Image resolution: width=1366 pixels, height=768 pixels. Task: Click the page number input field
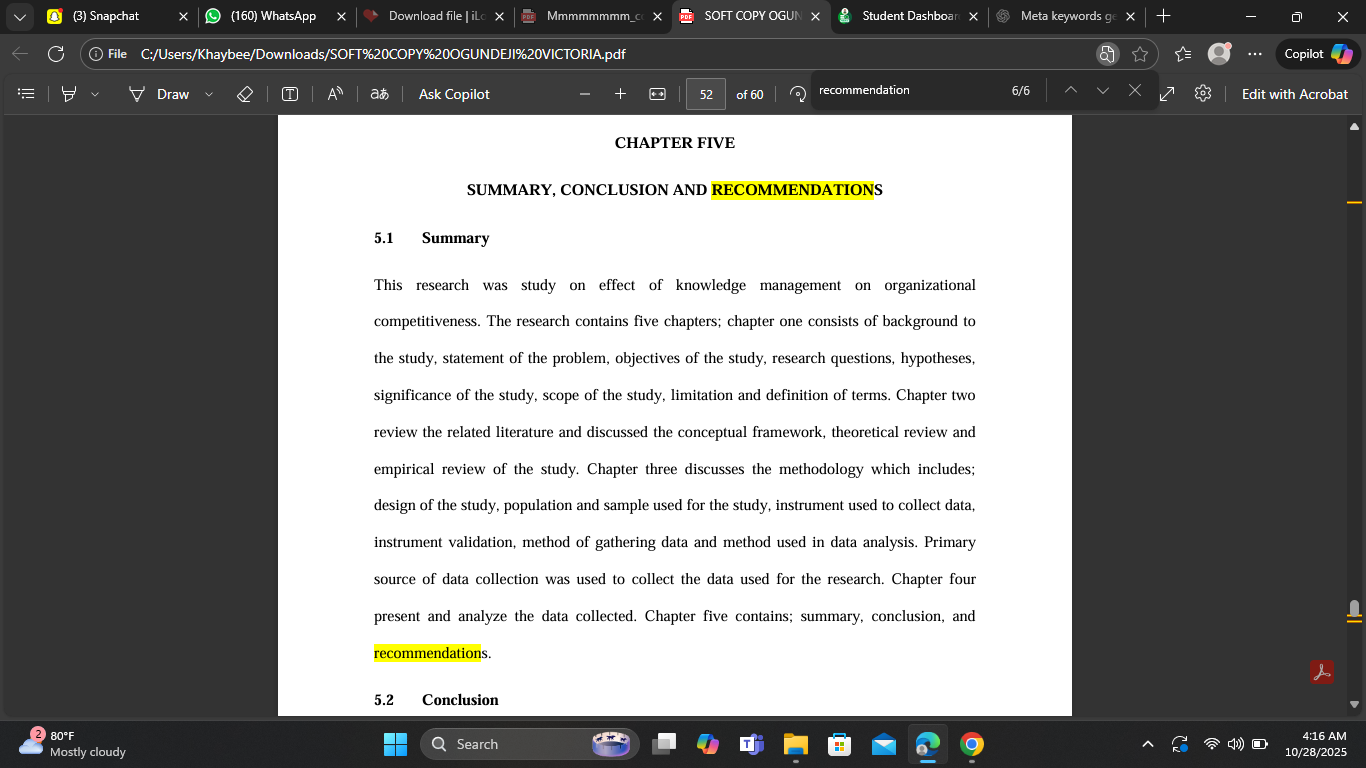tap(706, 94)
